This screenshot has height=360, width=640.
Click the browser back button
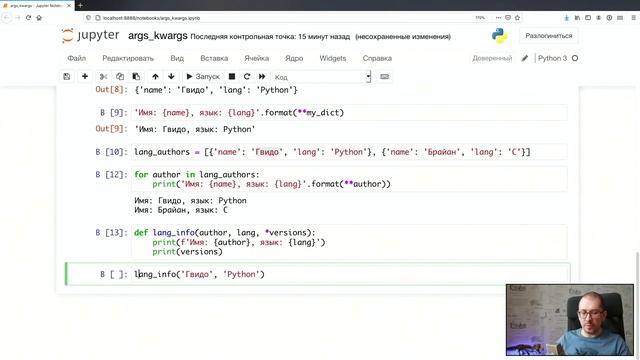(x=7, y=18)
